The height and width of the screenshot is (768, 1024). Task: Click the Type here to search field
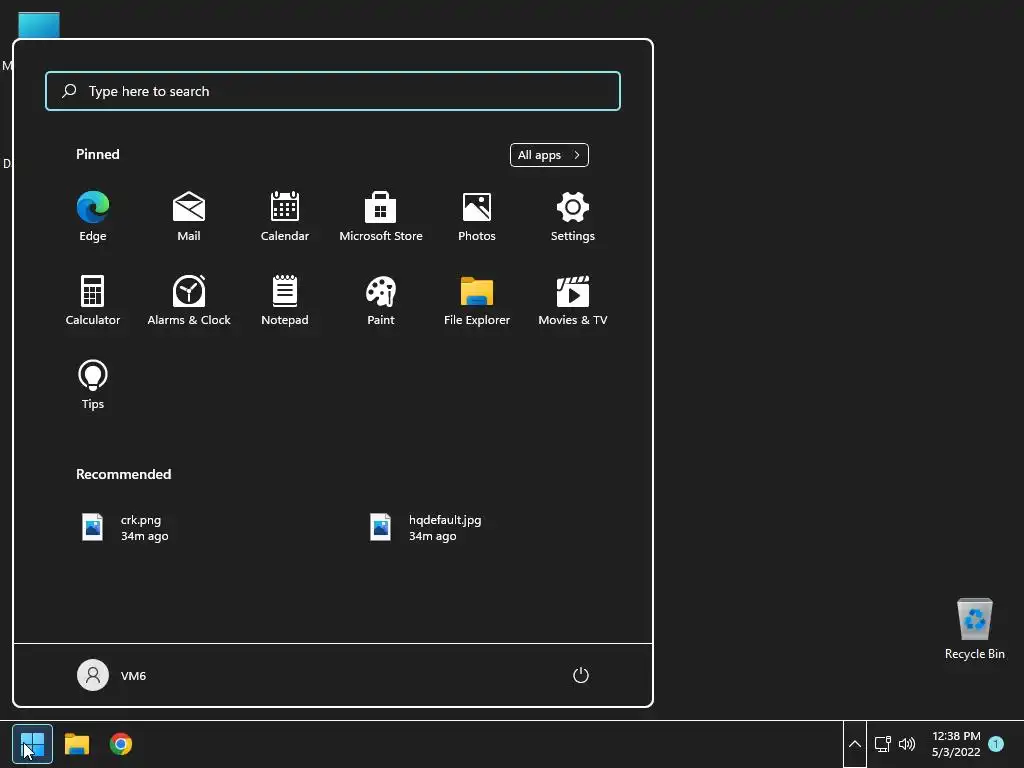click(333, 91)
